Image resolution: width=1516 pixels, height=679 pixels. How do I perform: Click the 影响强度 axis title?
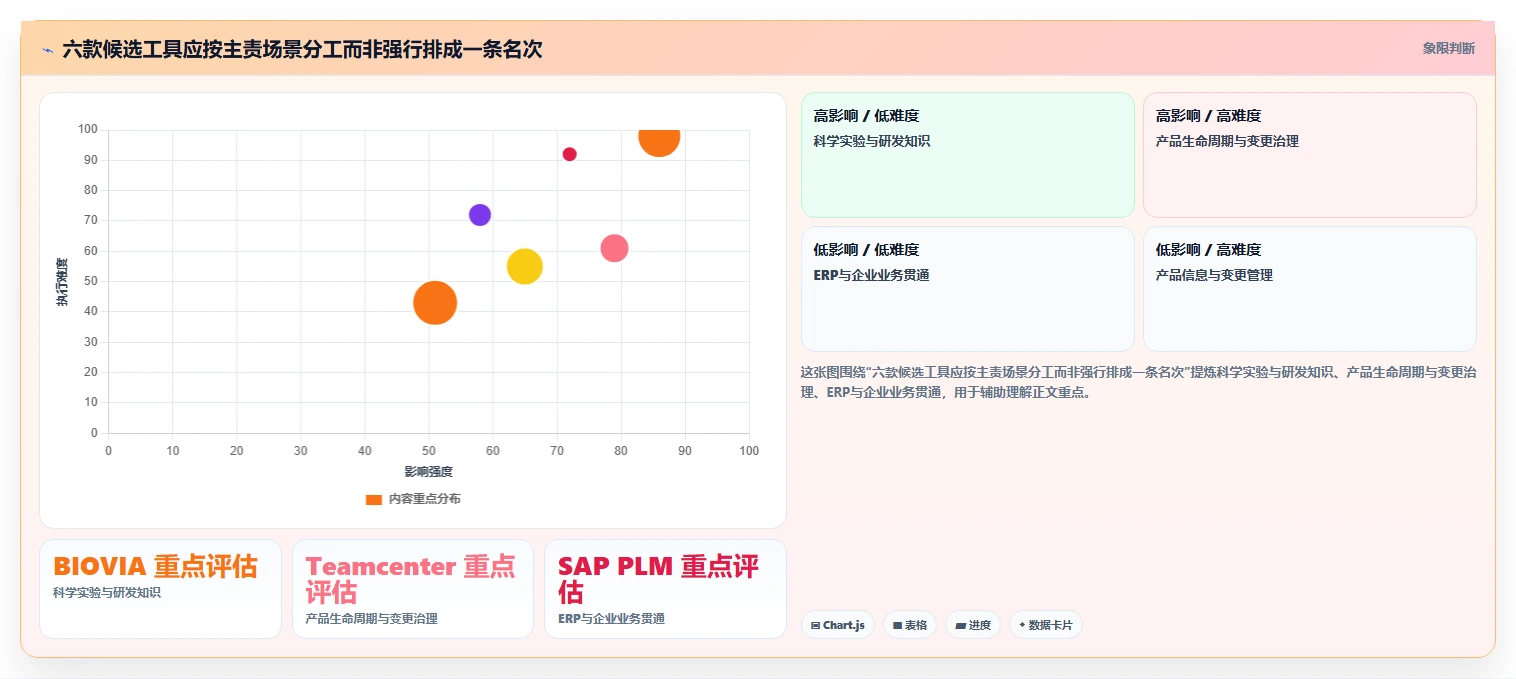point(429,471)
